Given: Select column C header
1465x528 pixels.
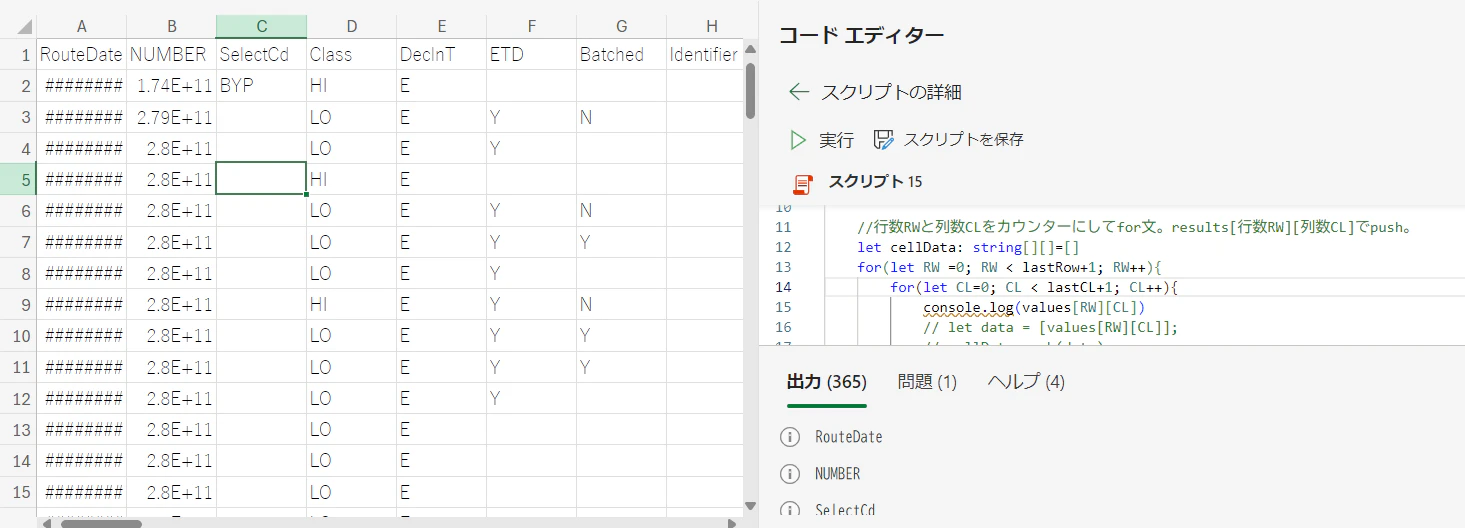Looking at the screenshot, I should tap(261, 27).
